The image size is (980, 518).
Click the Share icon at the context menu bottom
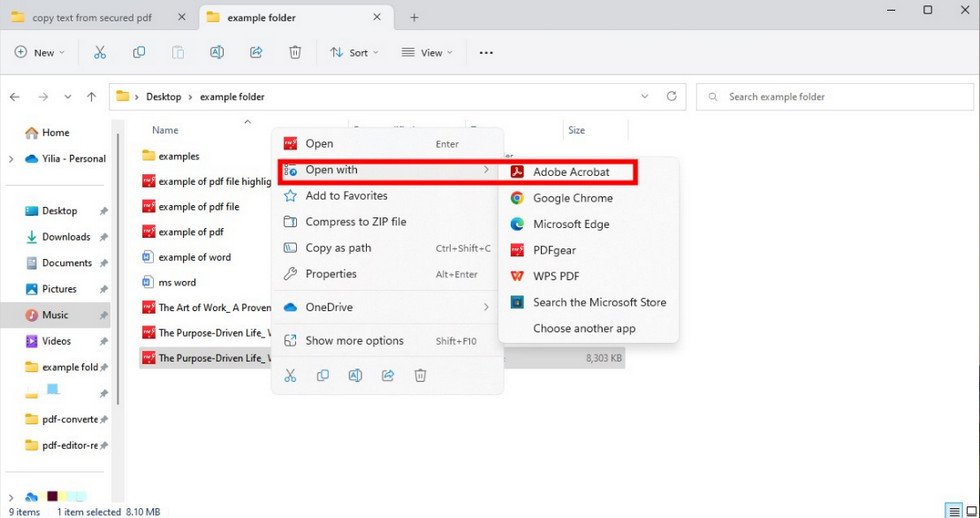(x=388, y=376)
